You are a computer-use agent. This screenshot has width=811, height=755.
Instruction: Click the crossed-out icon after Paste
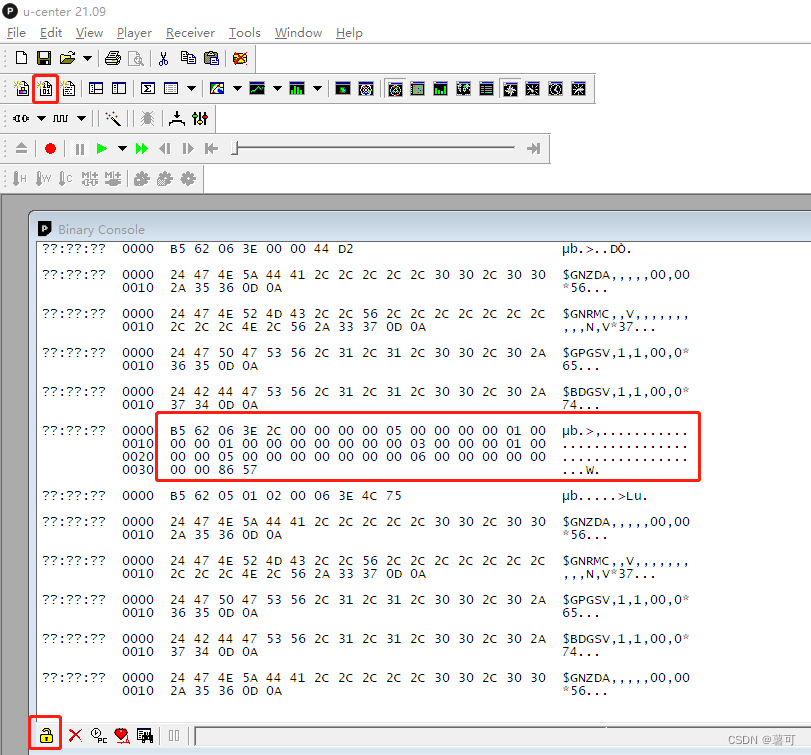(x=239, y=58)
